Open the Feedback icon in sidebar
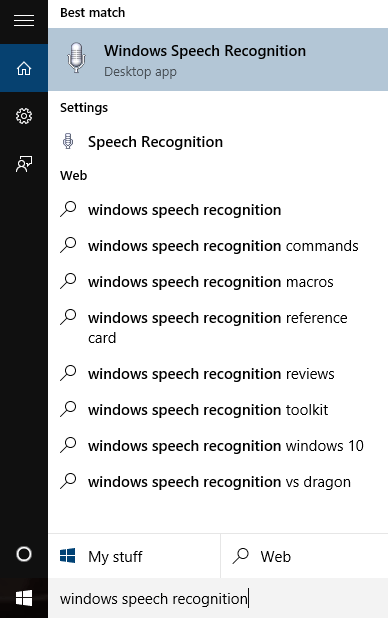 point(24,164)
